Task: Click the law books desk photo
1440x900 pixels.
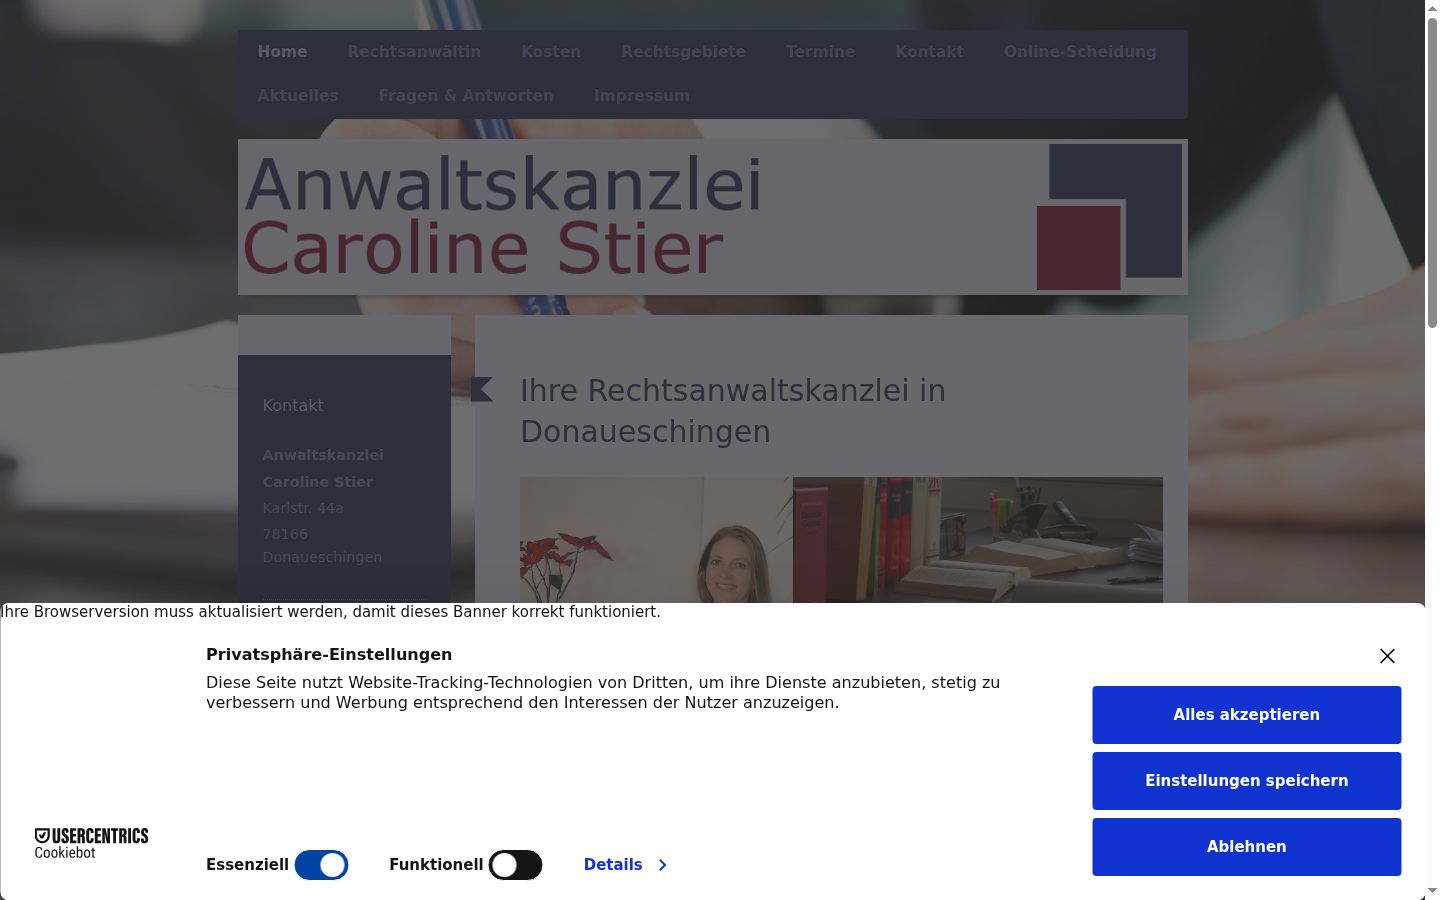Action: tap(977, 540)
